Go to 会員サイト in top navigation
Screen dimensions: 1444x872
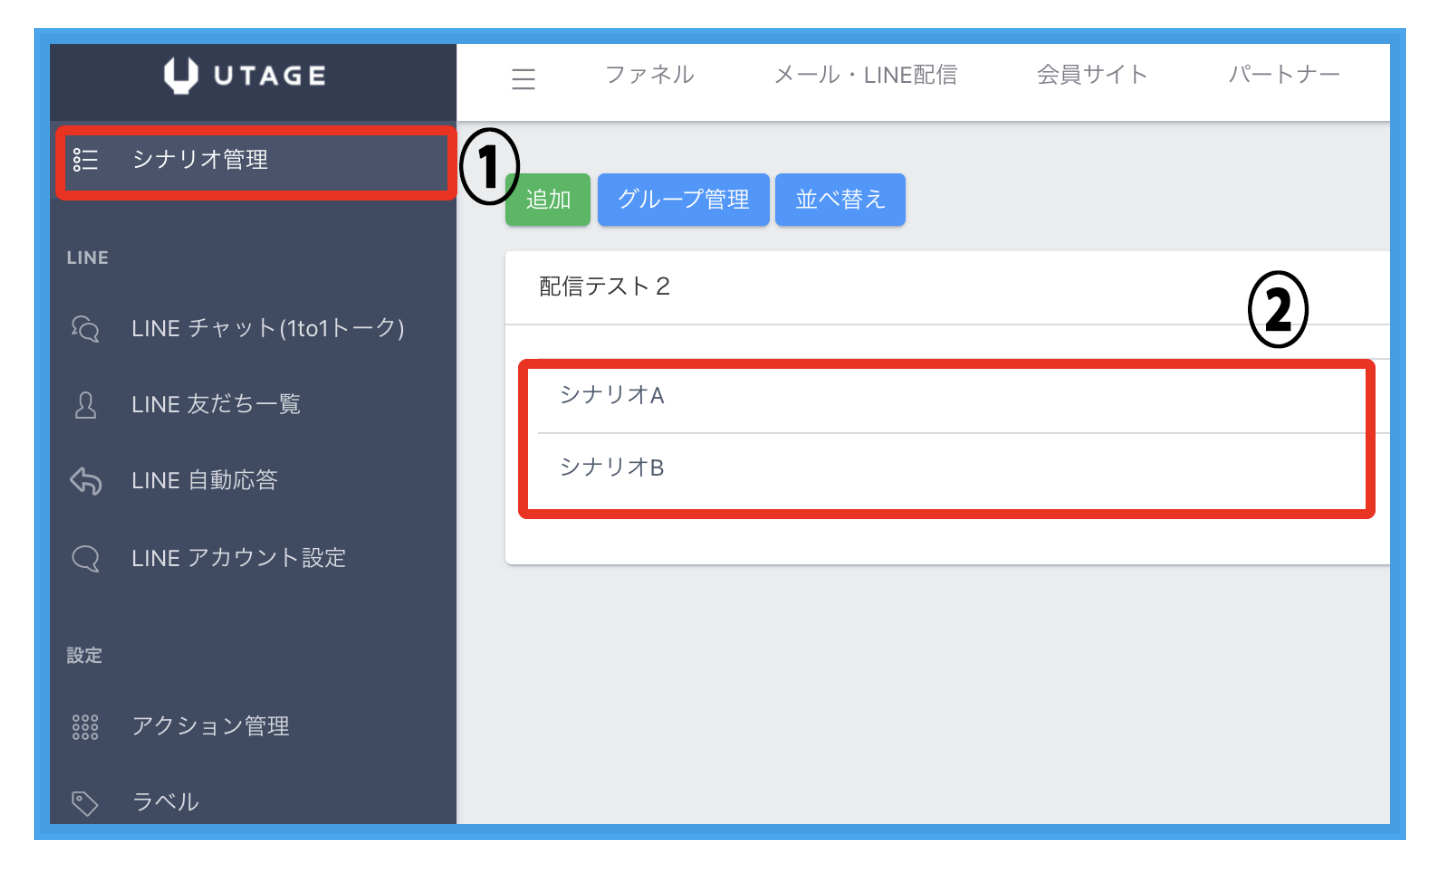(x=1091, y=75)
